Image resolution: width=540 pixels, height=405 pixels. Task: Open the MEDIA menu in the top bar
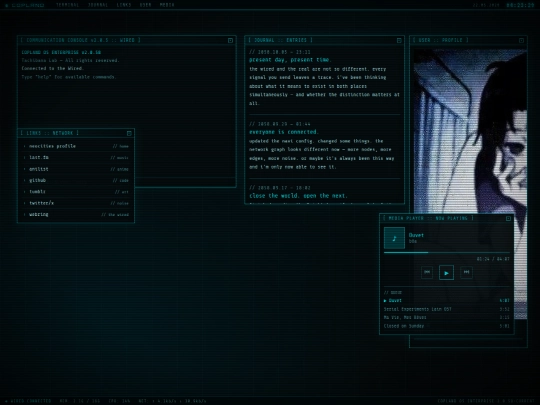pyautogui.click(x=167, y=5)
